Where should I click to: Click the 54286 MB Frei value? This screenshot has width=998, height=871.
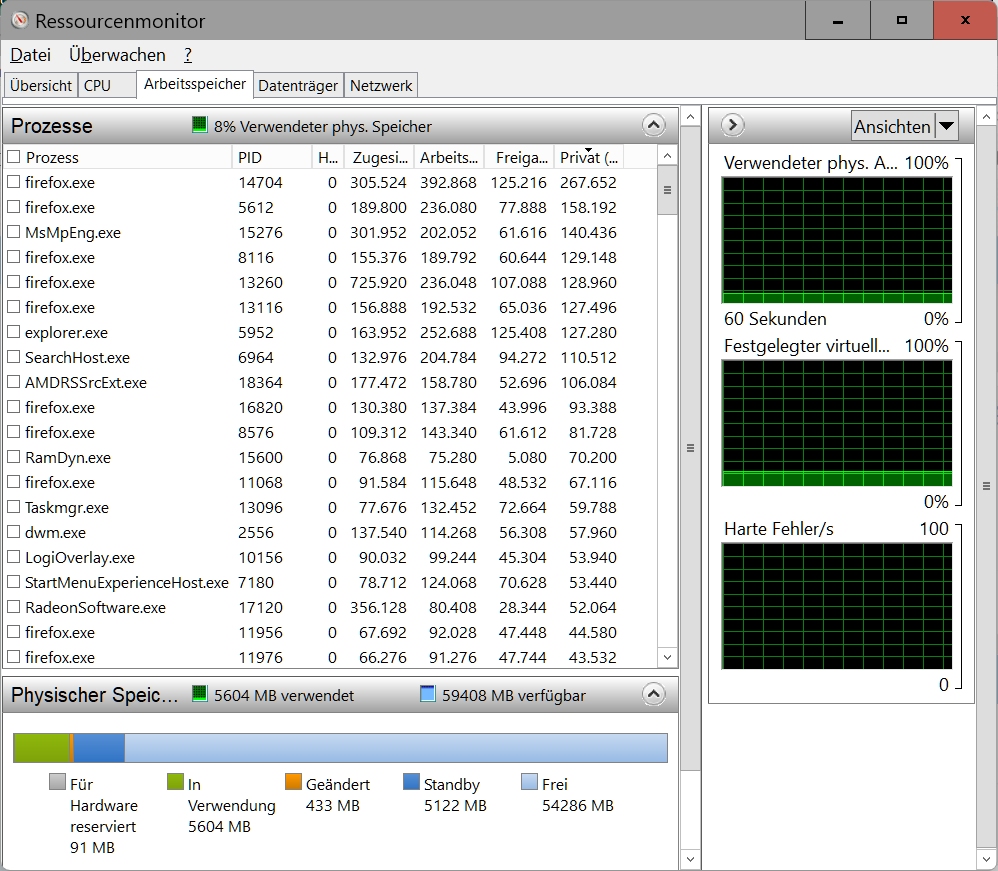(x=577, y=805)
